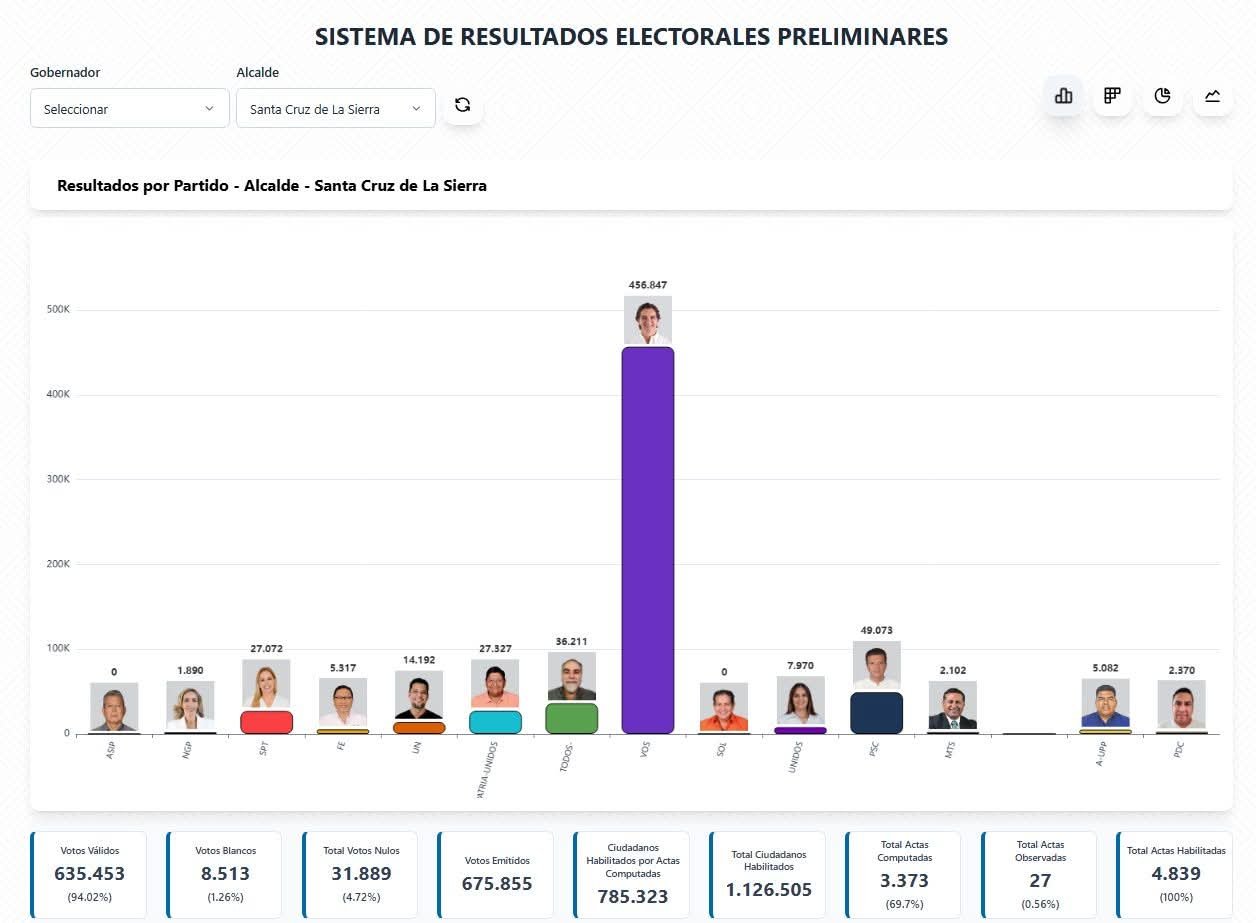Switch to the line chart view
The image size is (1256, 923).
1212,96
